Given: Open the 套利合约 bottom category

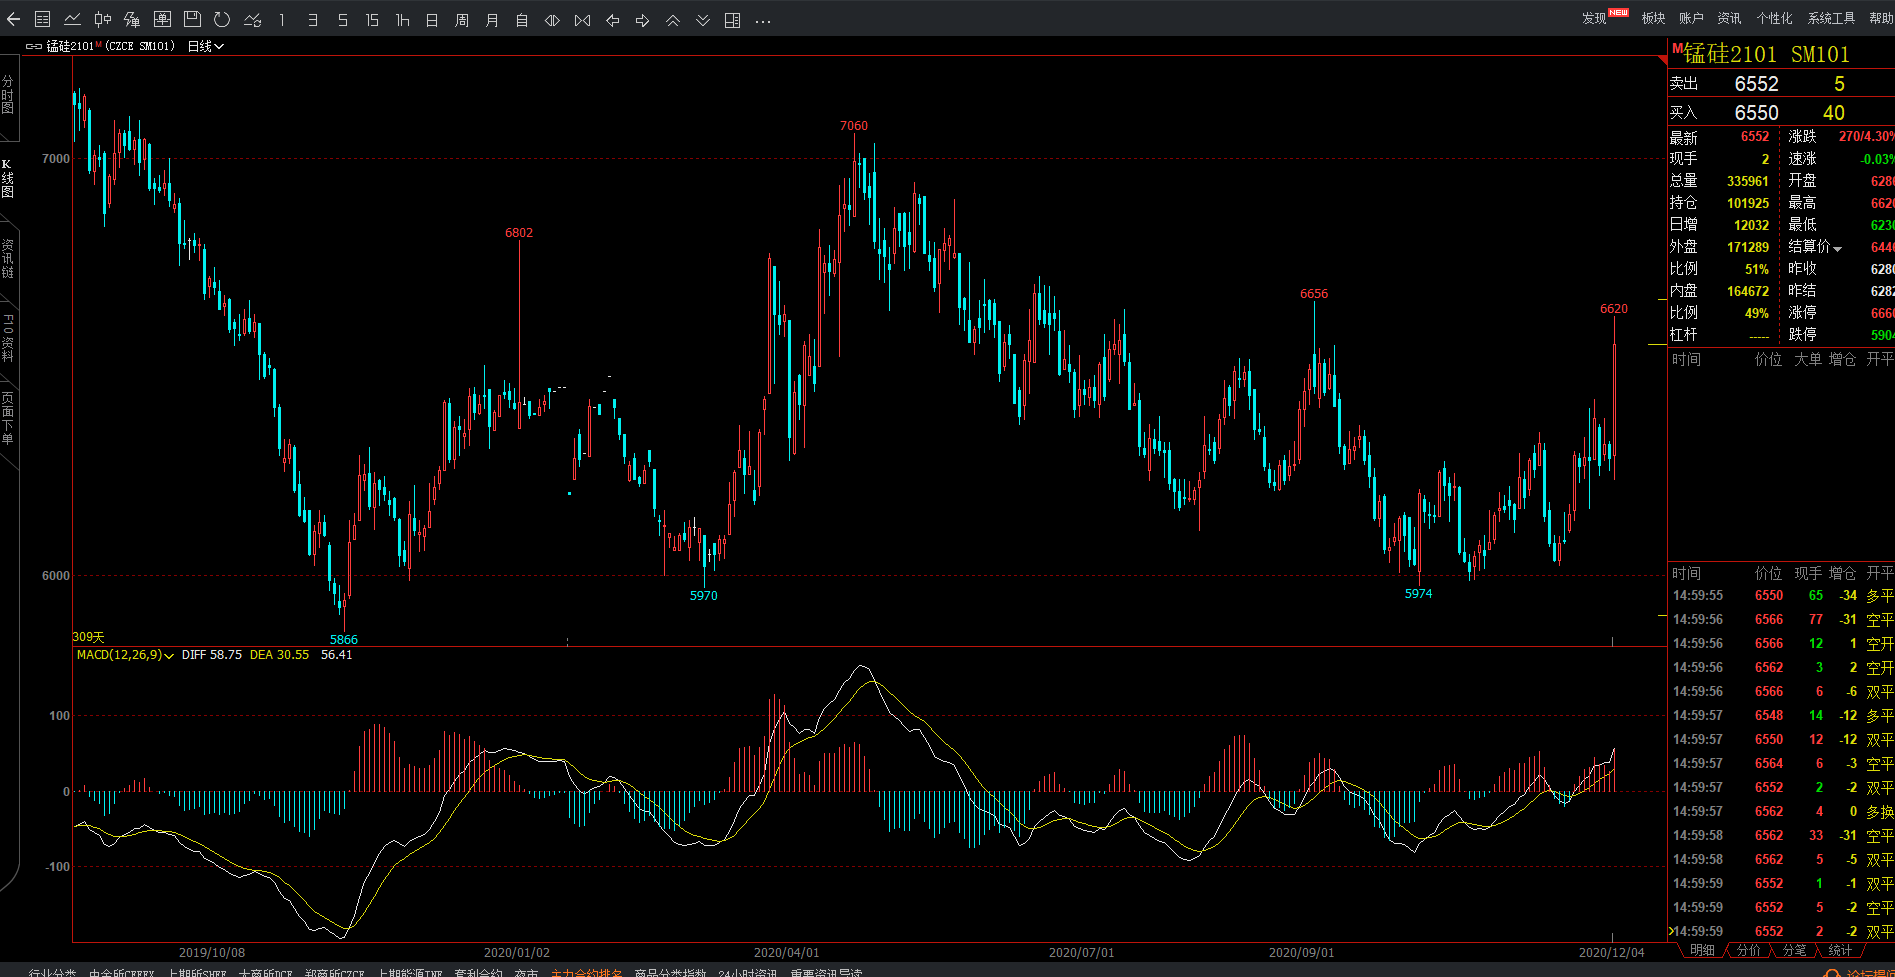Looking at the screenshot, I should (x=478, y=972).
